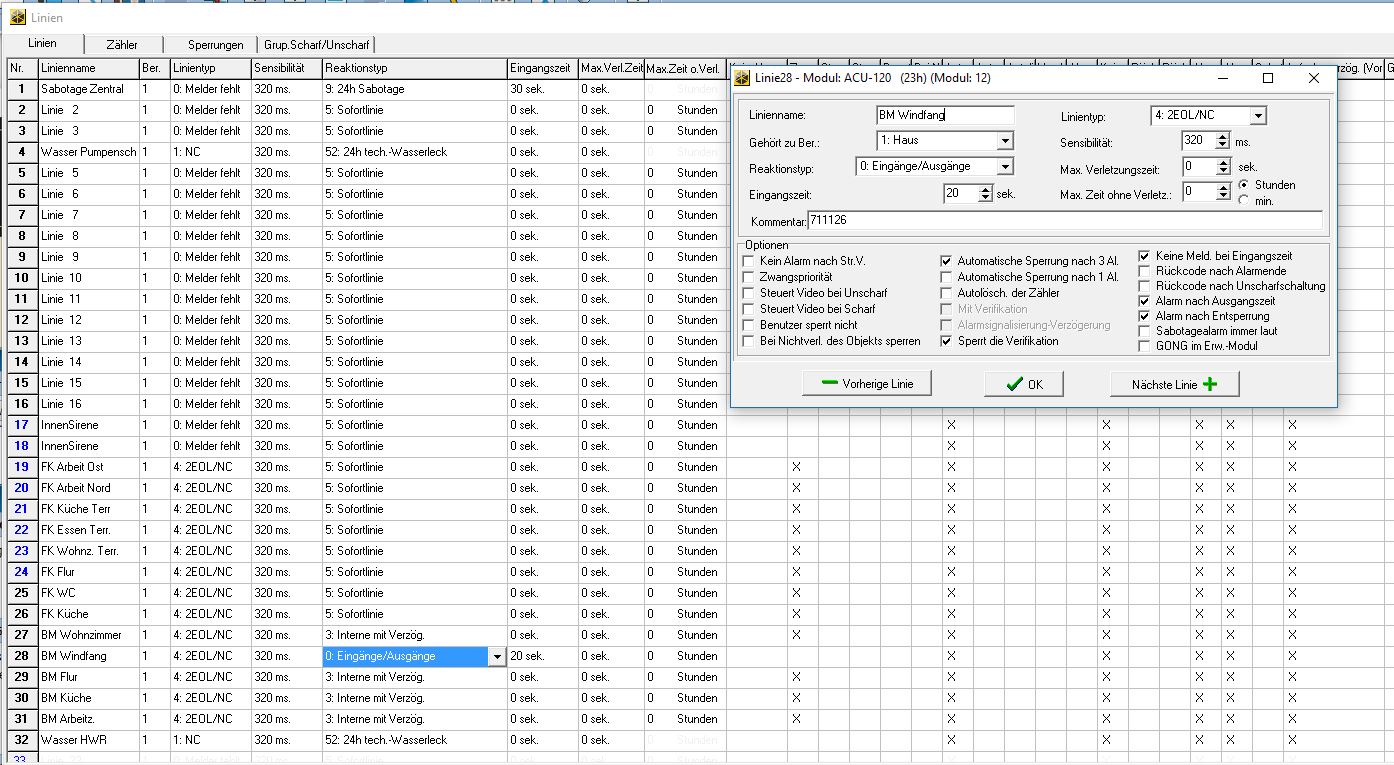Click the green plus on Nächste Linie
Screen dimensions: 1394x765
1210,385
